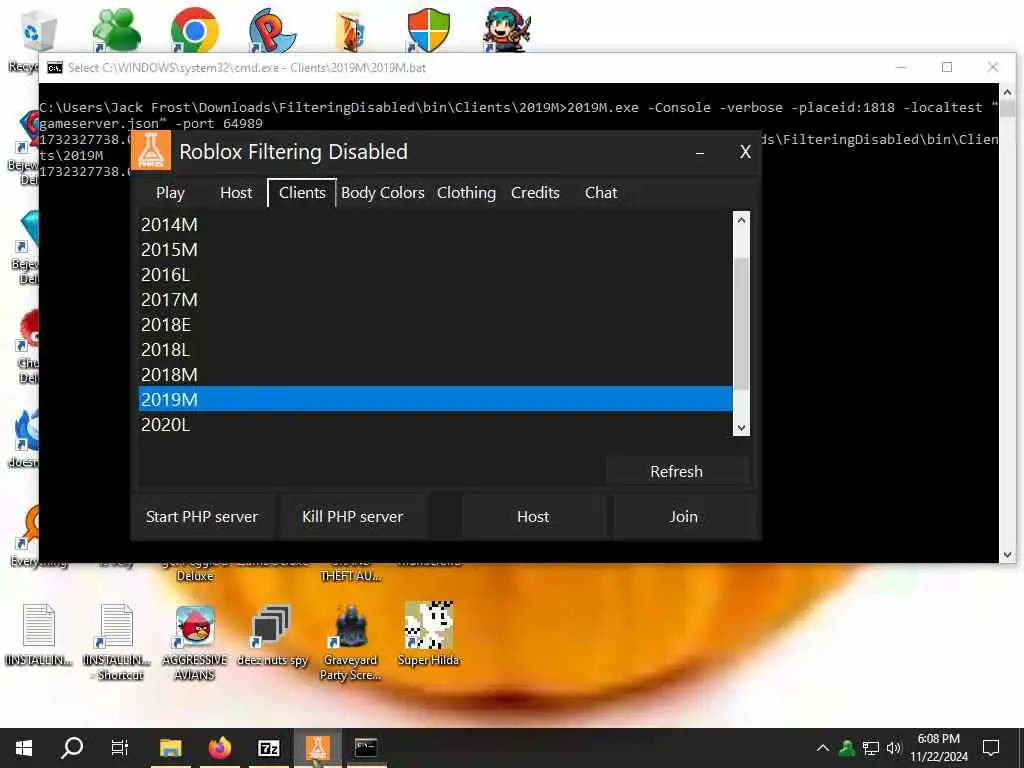The width and height of the screenshot is (1024, 768).
Task: Select the 2020L client
Action: [x=435, y=424]
